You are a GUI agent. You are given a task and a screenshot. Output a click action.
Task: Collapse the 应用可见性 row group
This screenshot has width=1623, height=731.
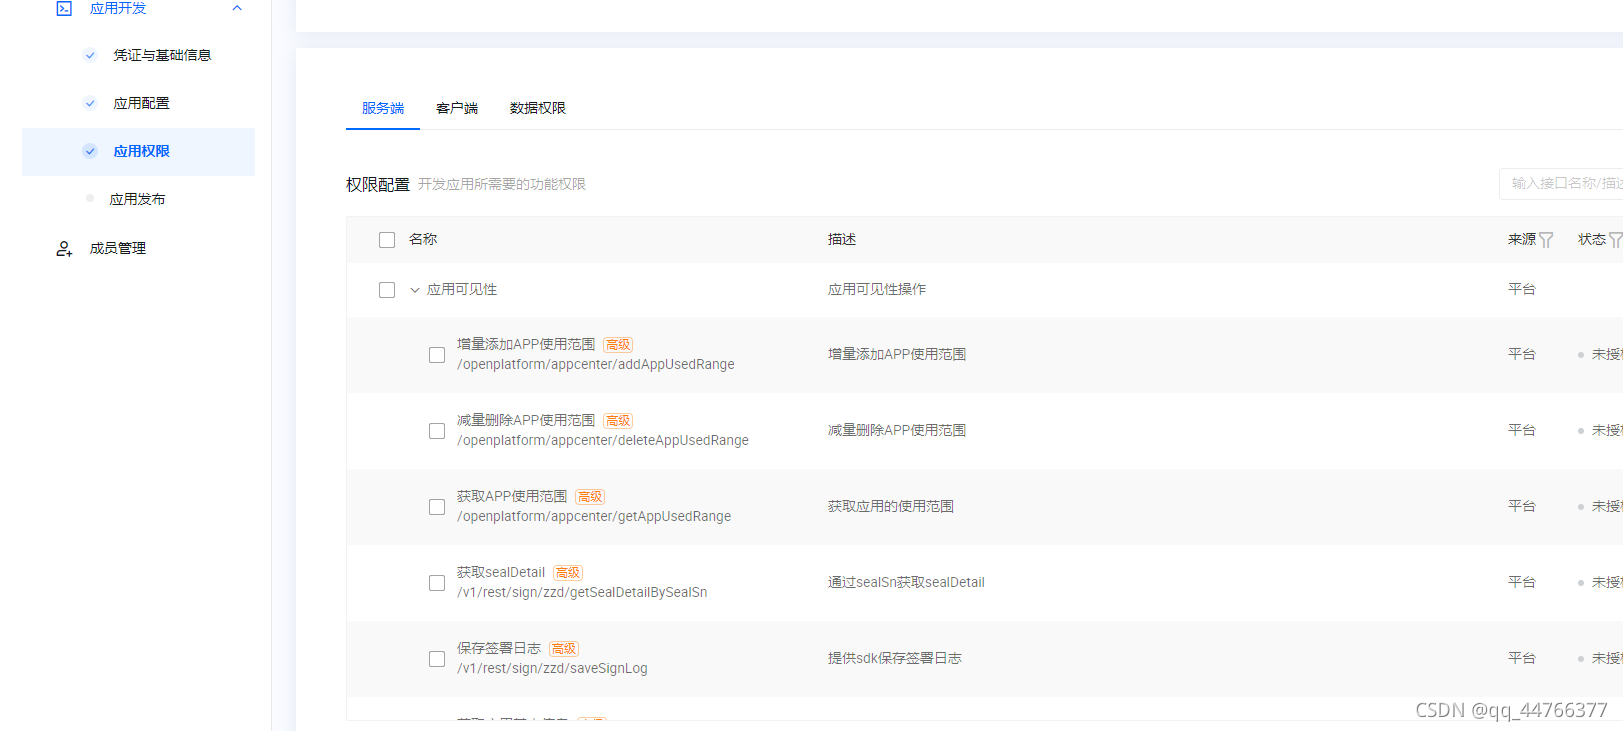[x=415, y=290]
